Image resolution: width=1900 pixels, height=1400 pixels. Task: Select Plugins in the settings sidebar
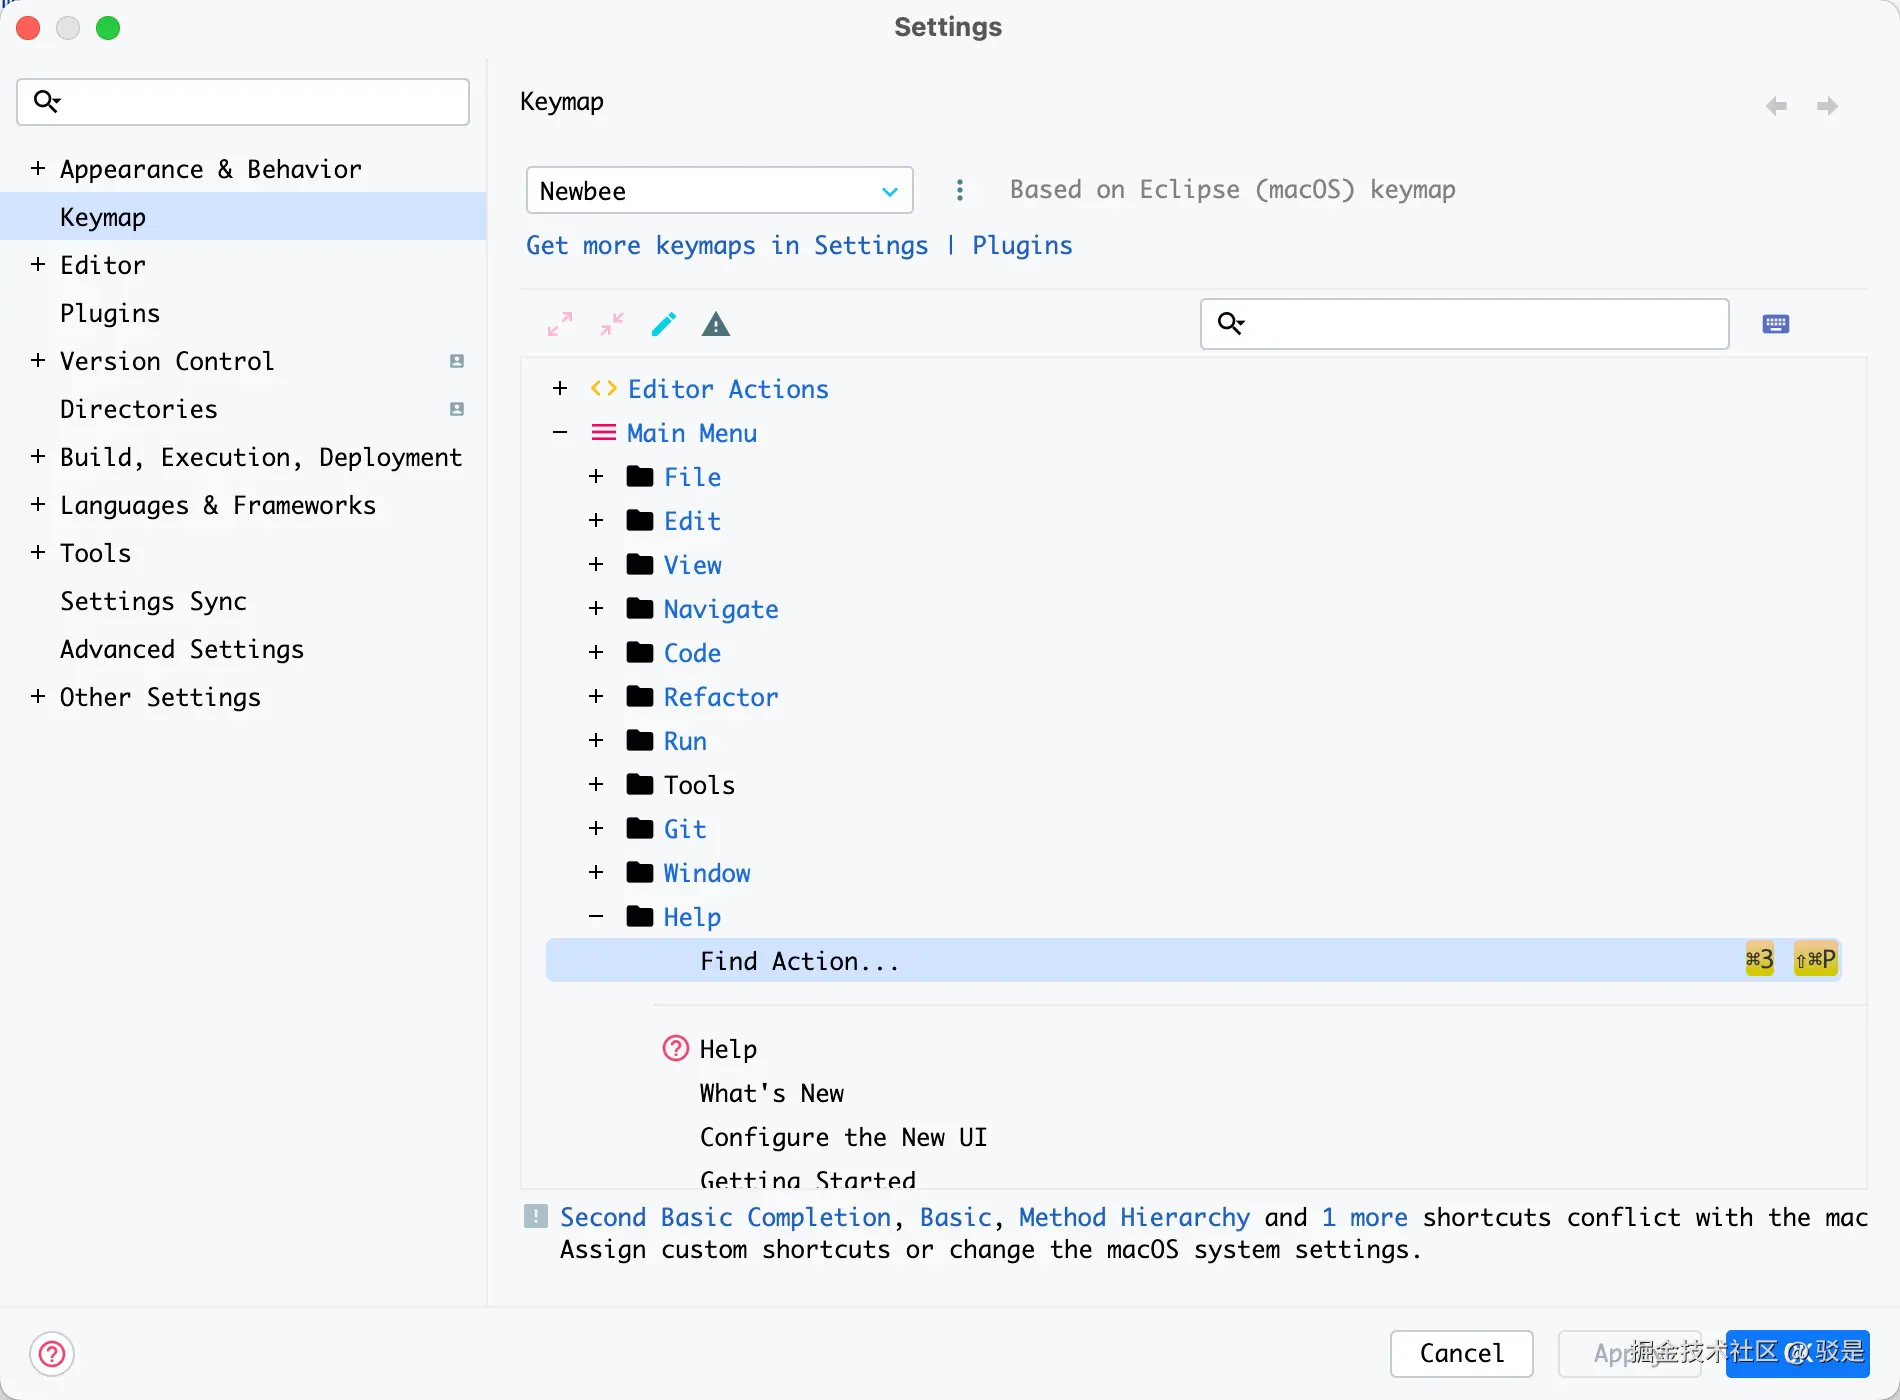[110, 313]
